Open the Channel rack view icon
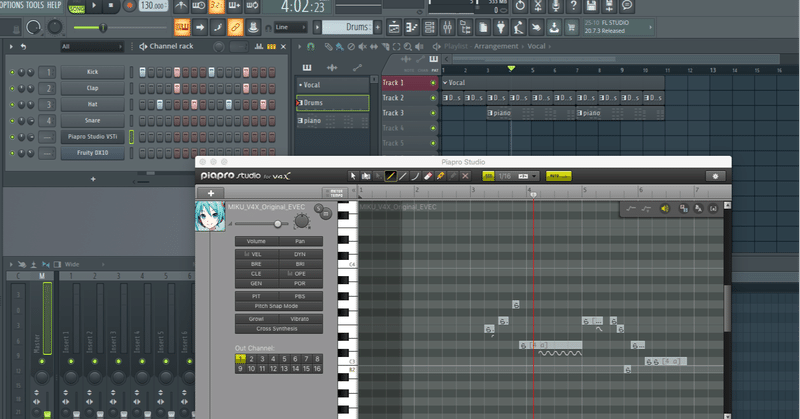 (430, 28)
